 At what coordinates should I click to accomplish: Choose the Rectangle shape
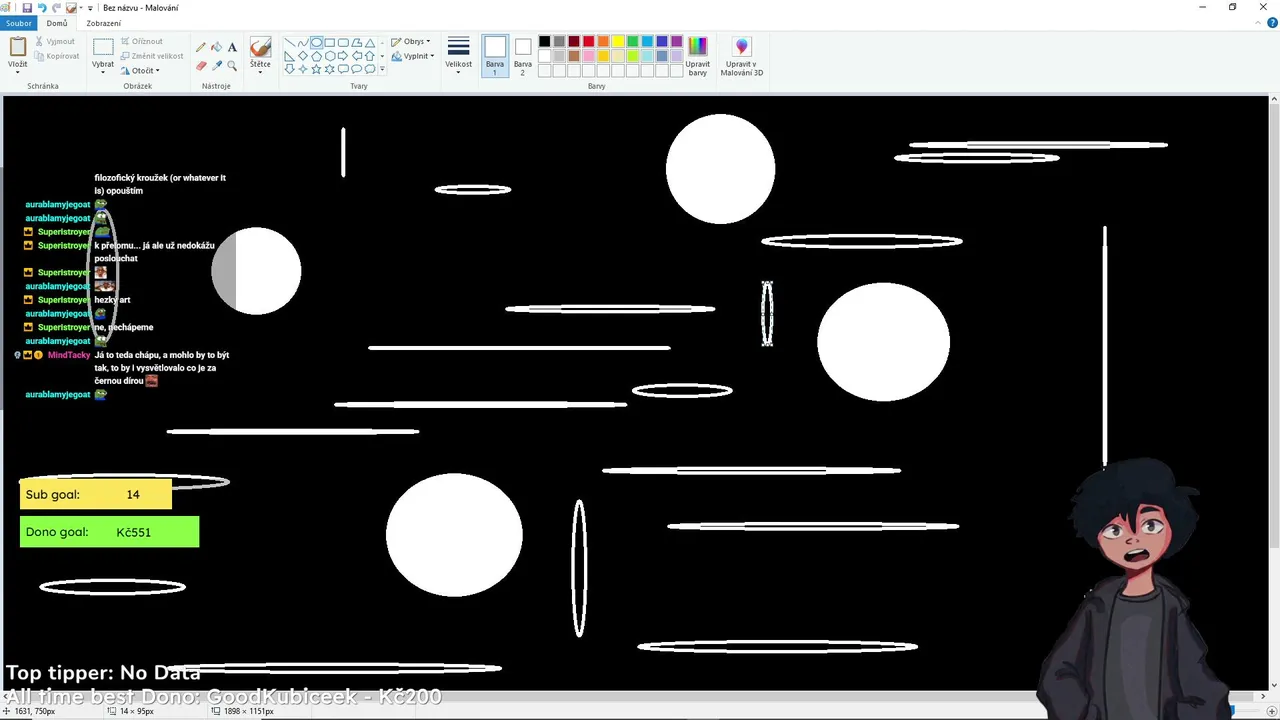click(x=330, y=43)
